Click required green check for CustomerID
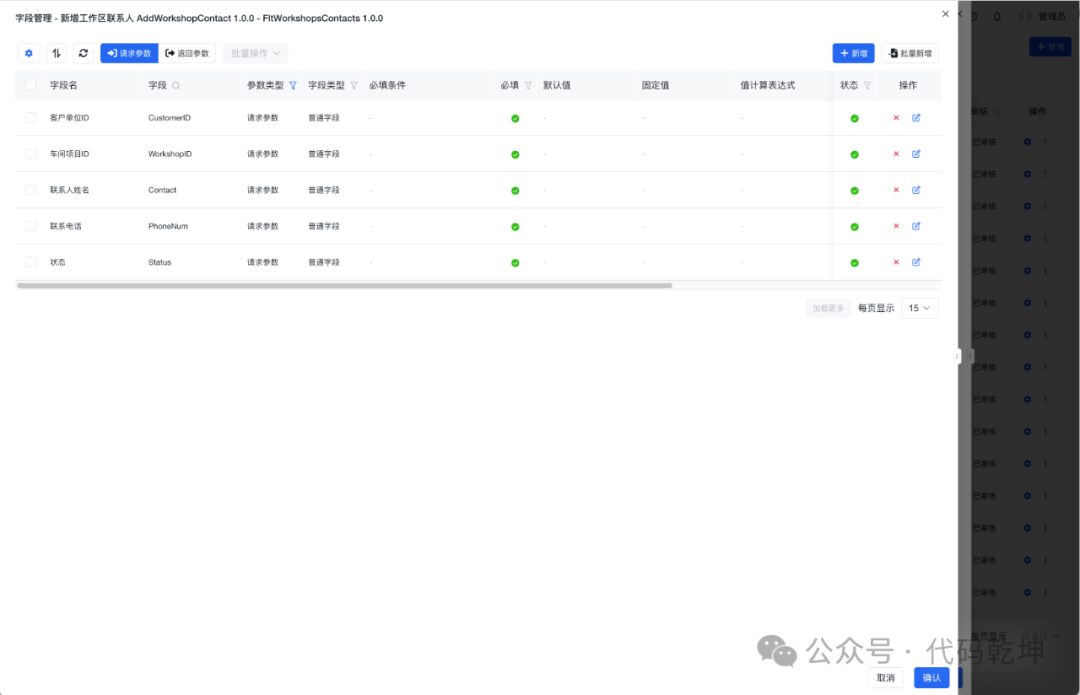1080x695 pixels. coord(515,118)
